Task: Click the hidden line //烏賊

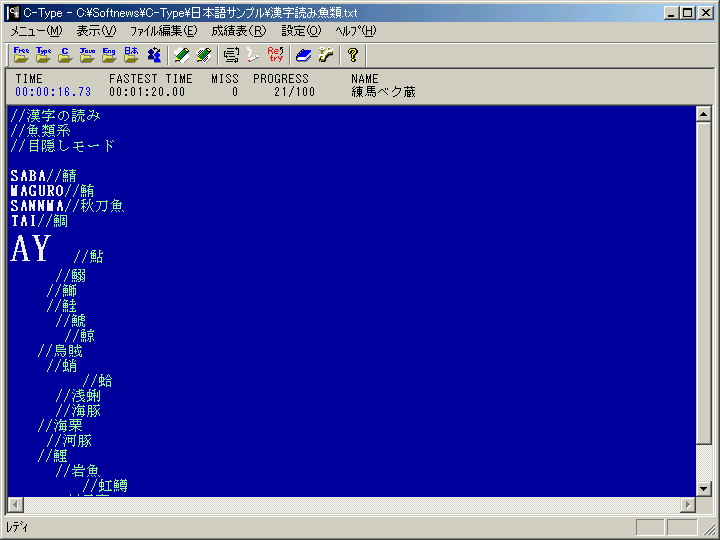Action: point(60,351)
